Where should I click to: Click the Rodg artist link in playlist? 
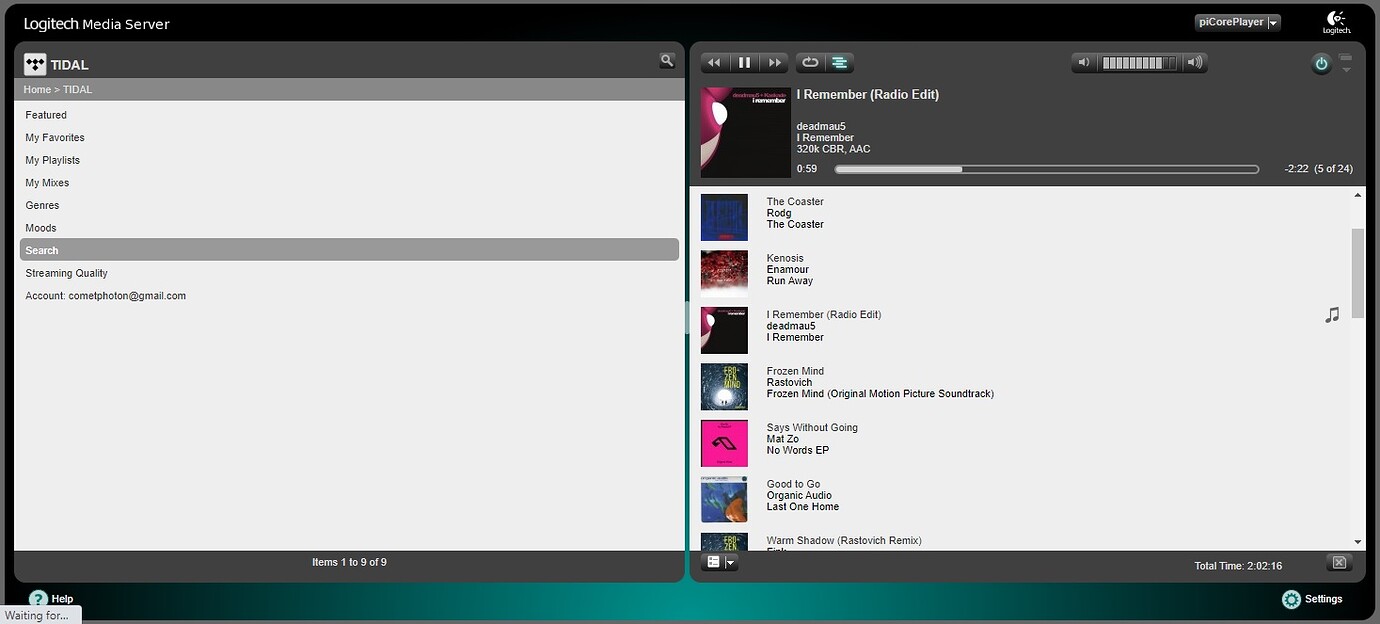[x=779, y=213]
